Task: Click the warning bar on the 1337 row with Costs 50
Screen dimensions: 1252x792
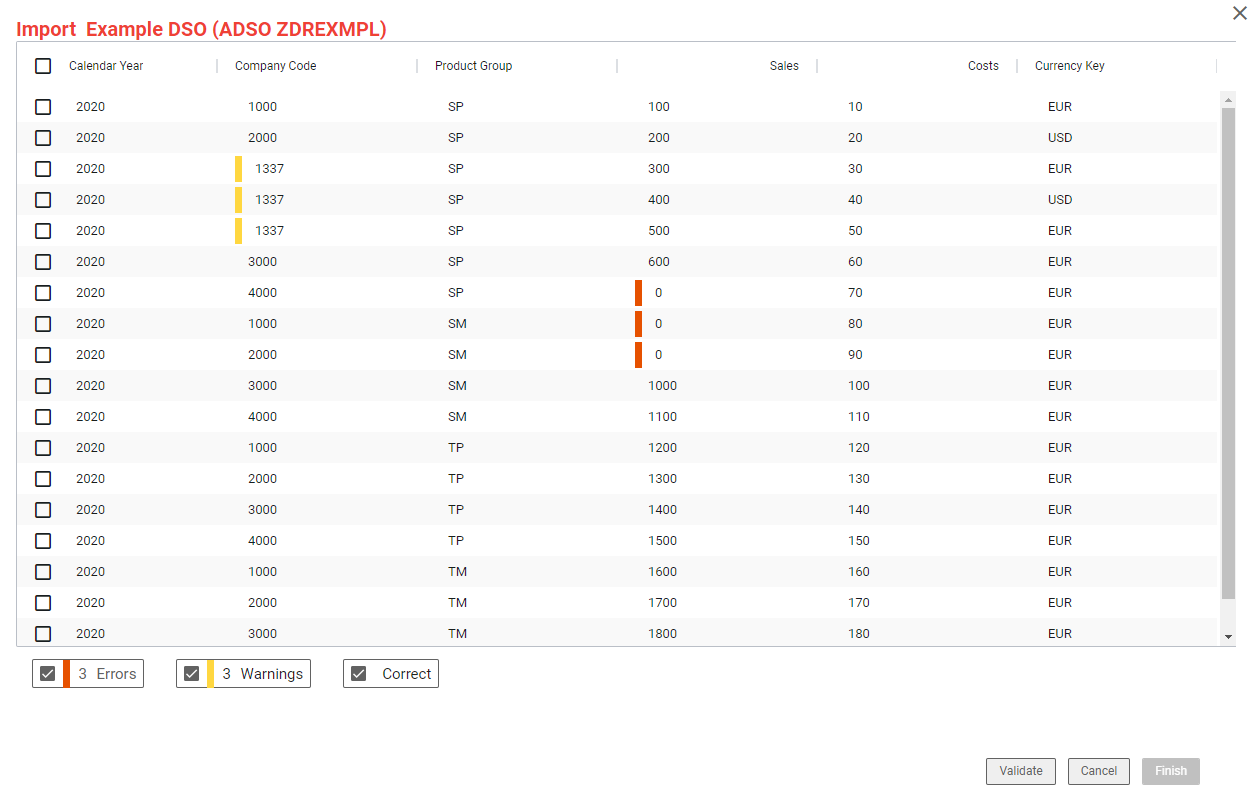Action: point(238,230)
